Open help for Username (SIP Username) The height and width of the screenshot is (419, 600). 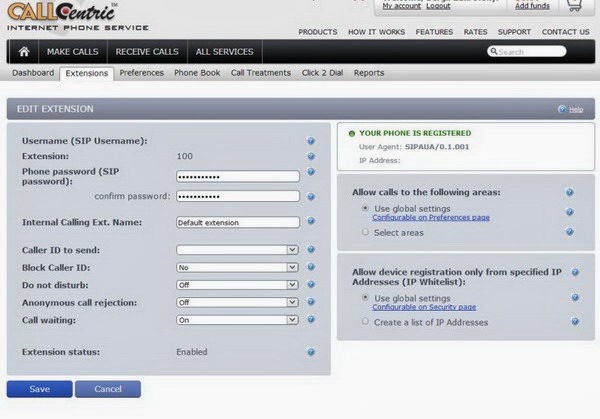pyautogui.click(x=311, y=141)
